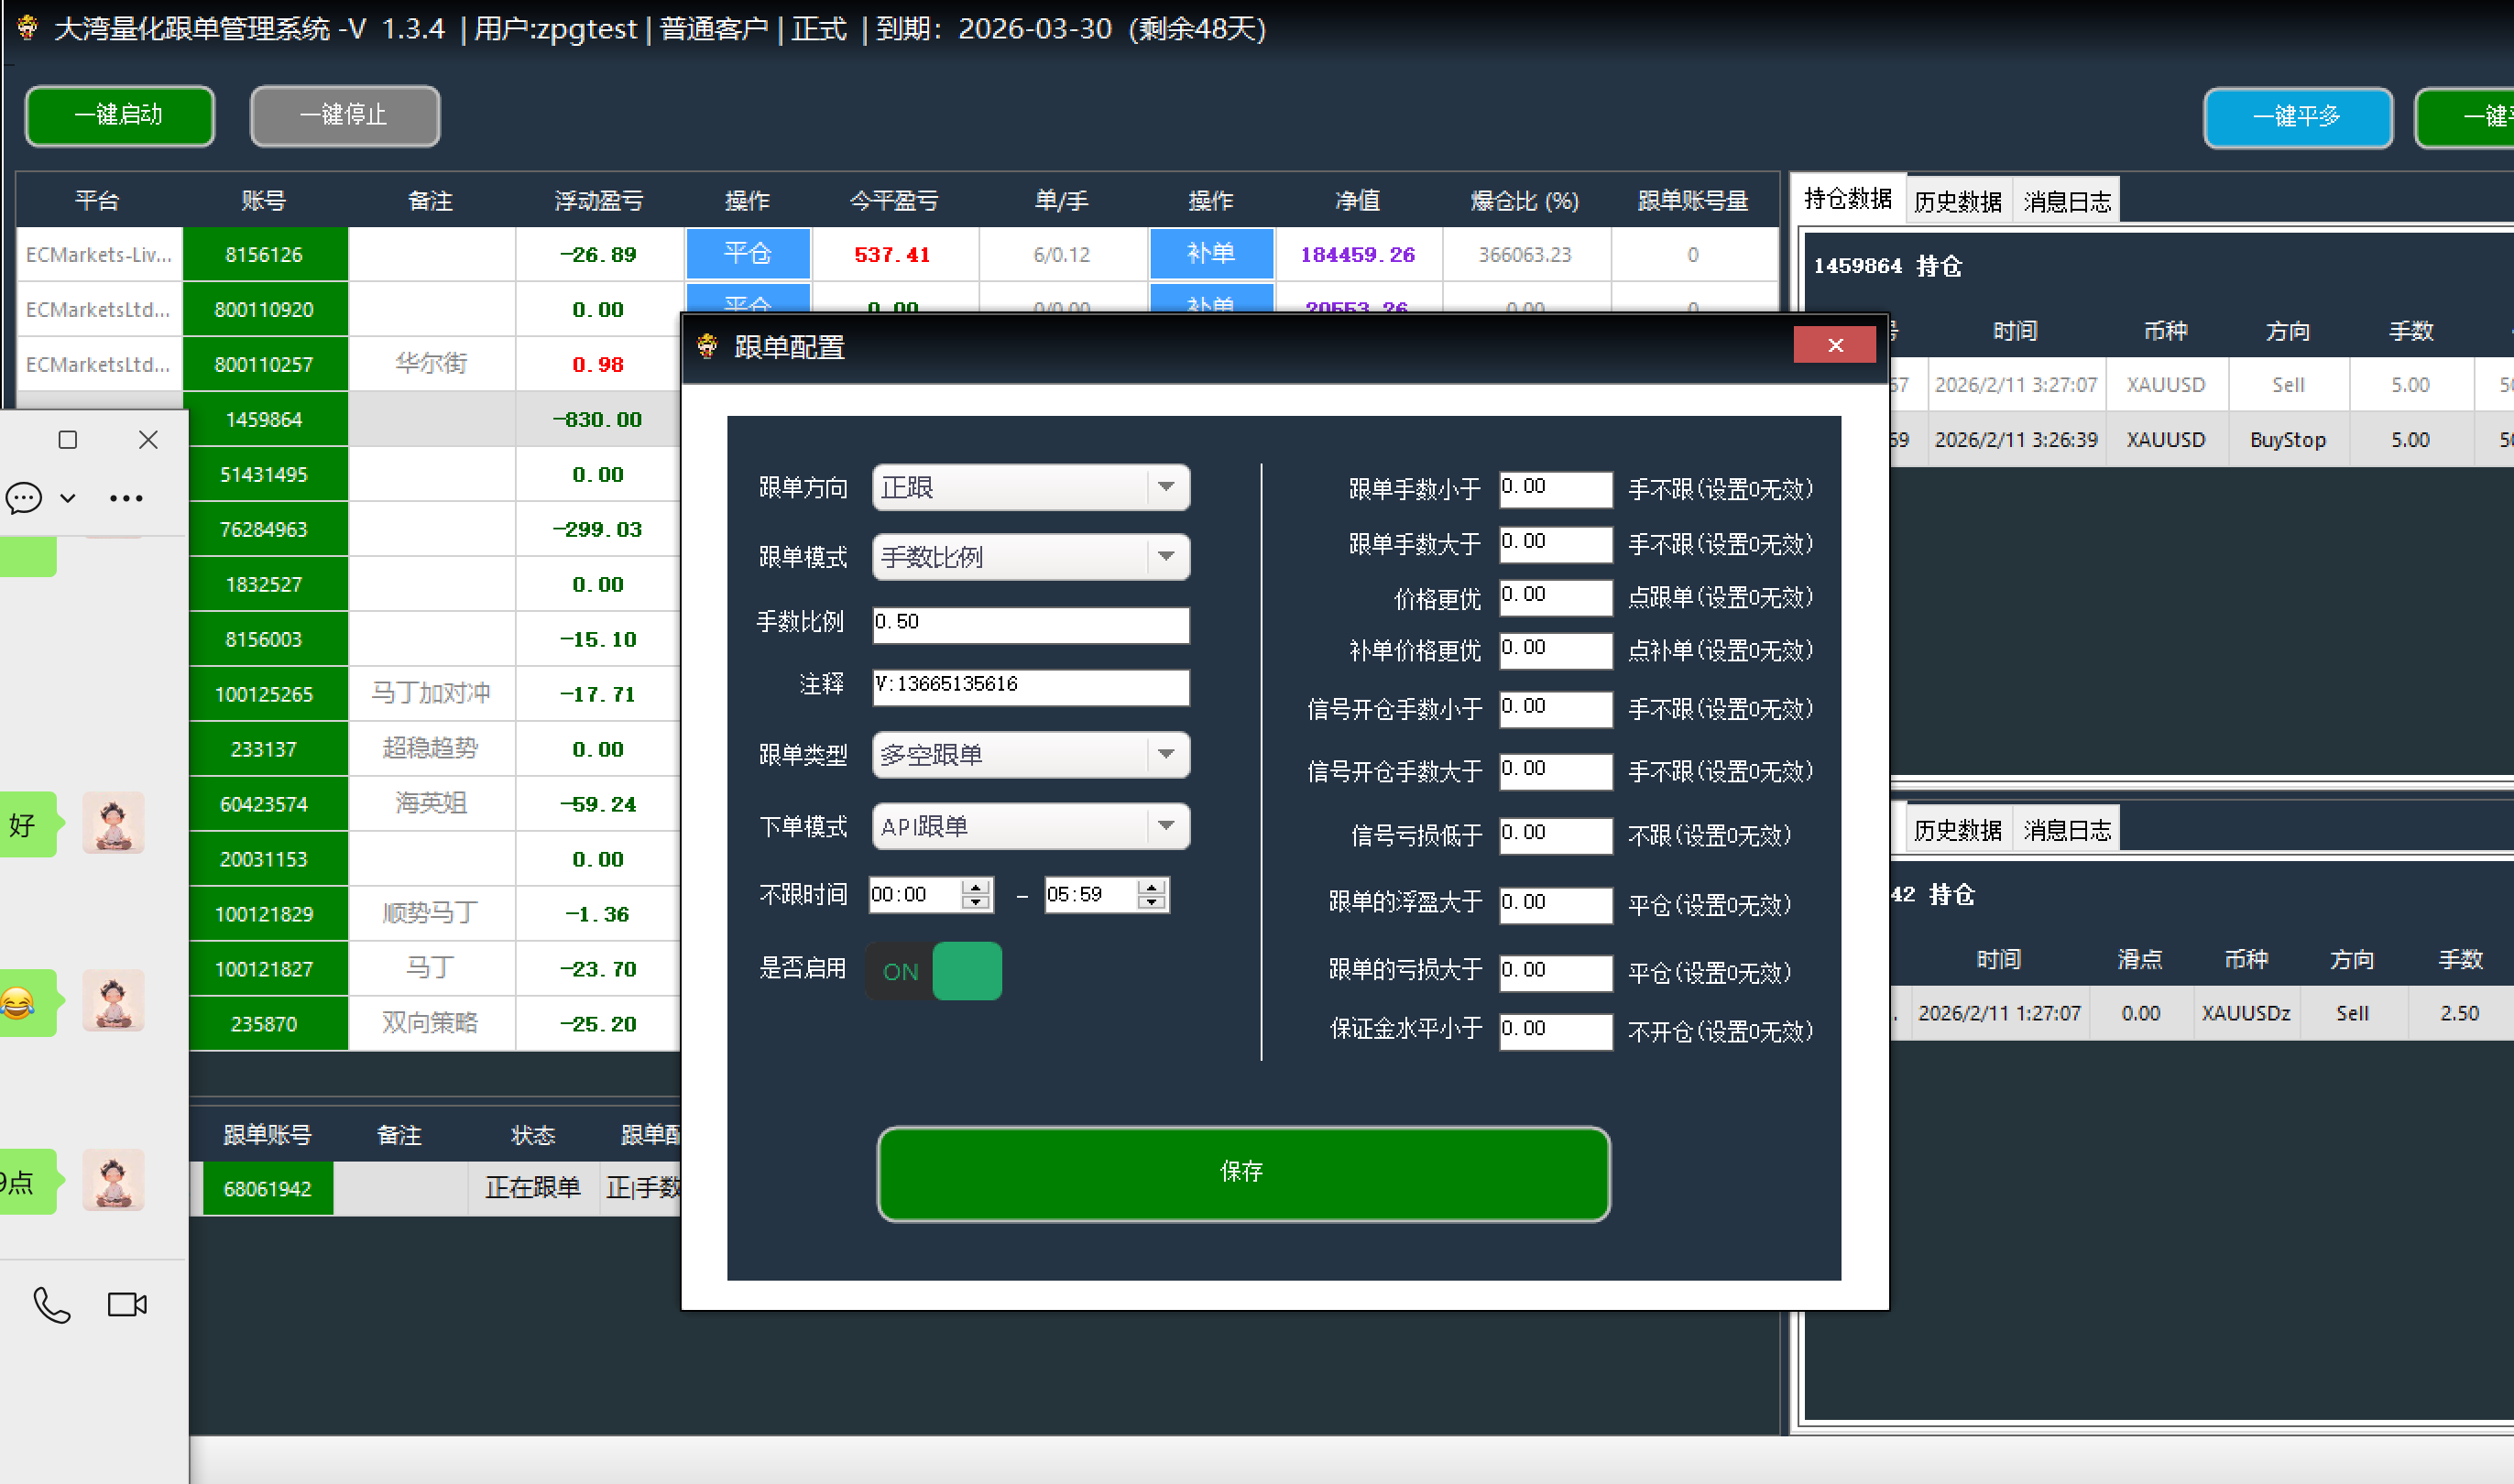
Task: Click the 一键启动 button
Action: point(119,115)
